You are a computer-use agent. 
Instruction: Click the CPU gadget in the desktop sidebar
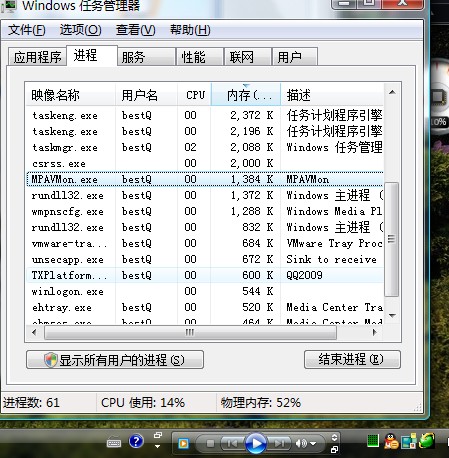438,97
